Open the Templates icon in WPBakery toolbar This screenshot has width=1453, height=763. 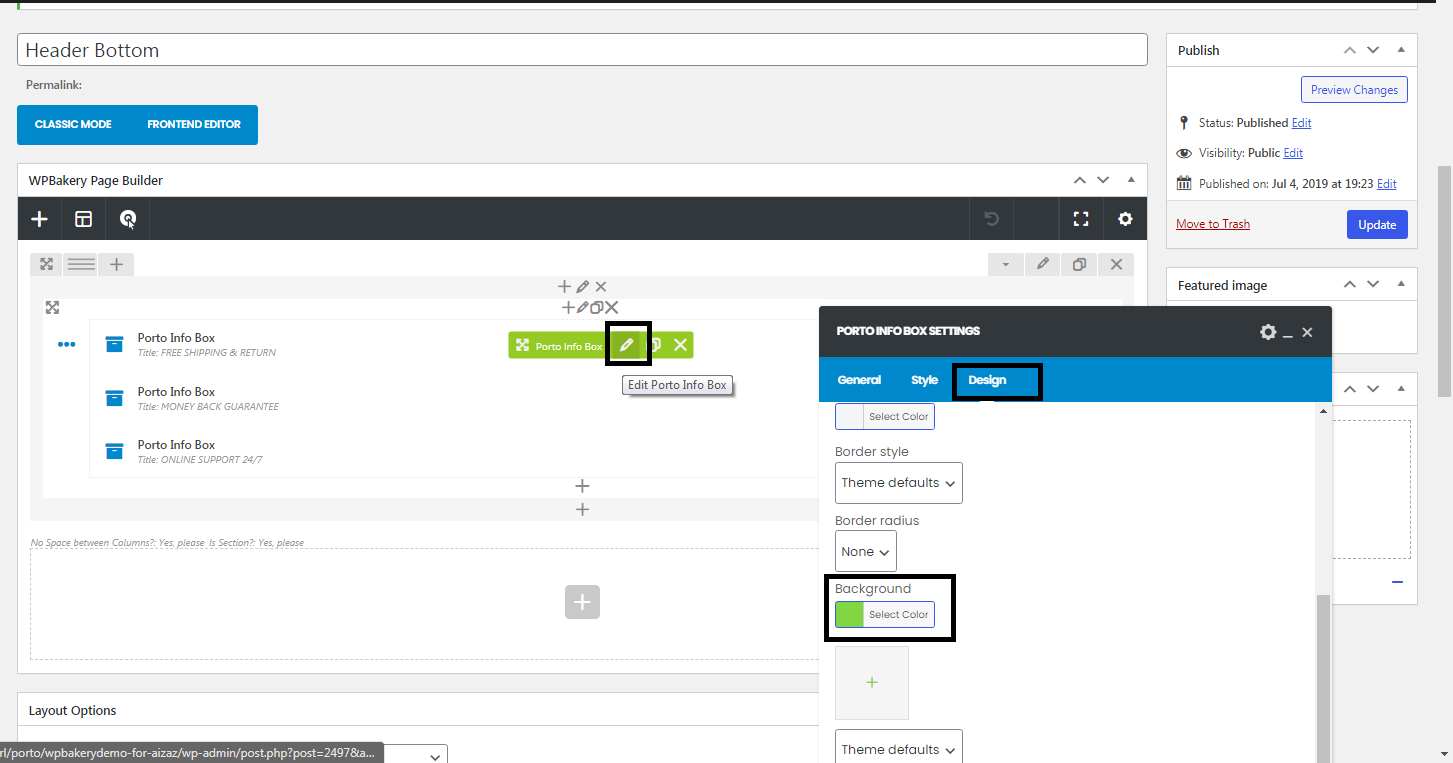tap(84, 219)
